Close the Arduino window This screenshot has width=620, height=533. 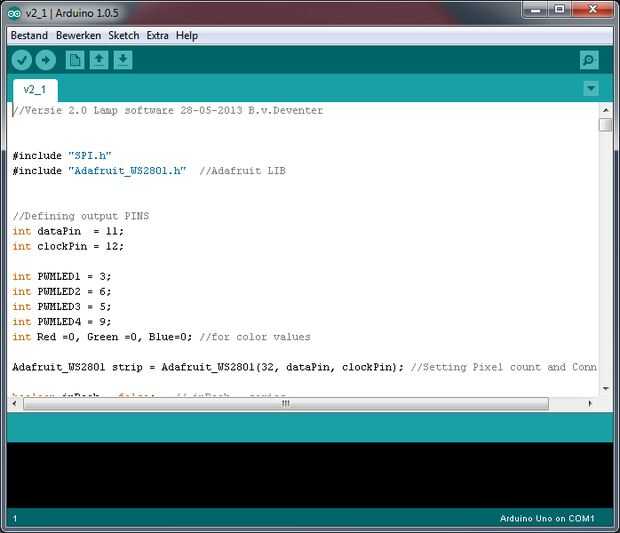tap(593, 9)
